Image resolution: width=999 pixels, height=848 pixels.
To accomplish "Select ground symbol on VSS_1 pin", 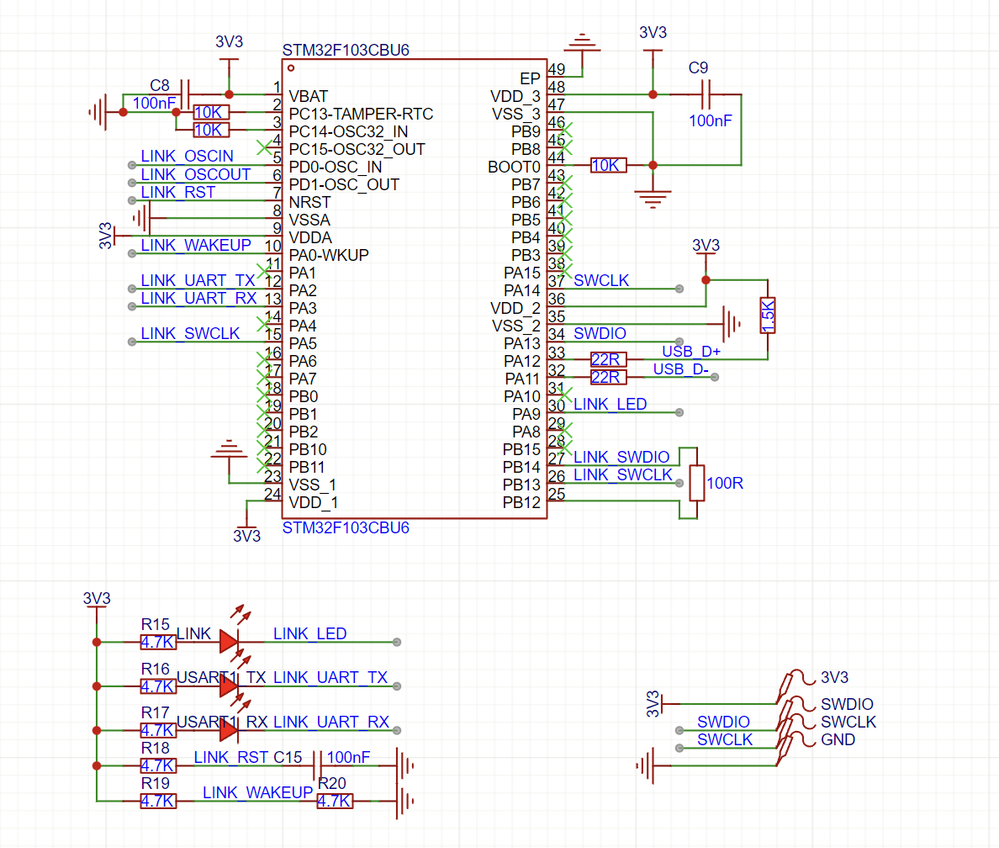I will coord(229,449).
